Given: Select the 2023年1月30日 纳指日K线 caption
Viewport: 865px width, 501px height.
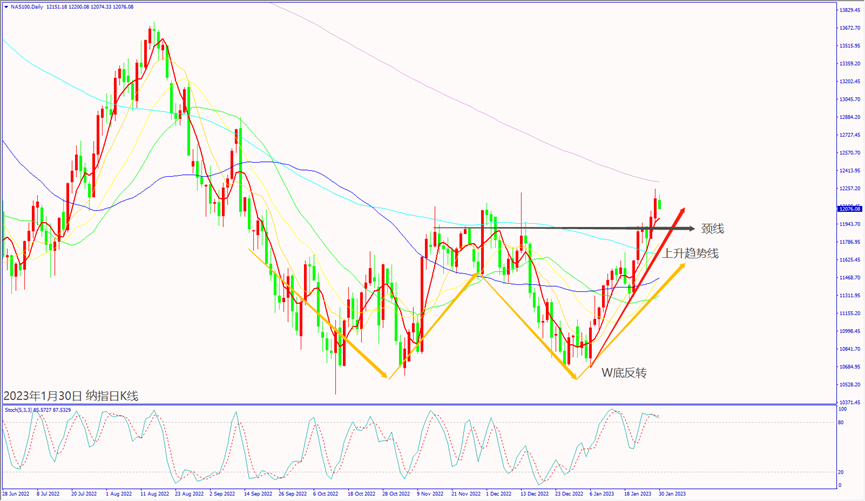Looking at the screenshot, I should pyautogui.click(x=71, y=395).
